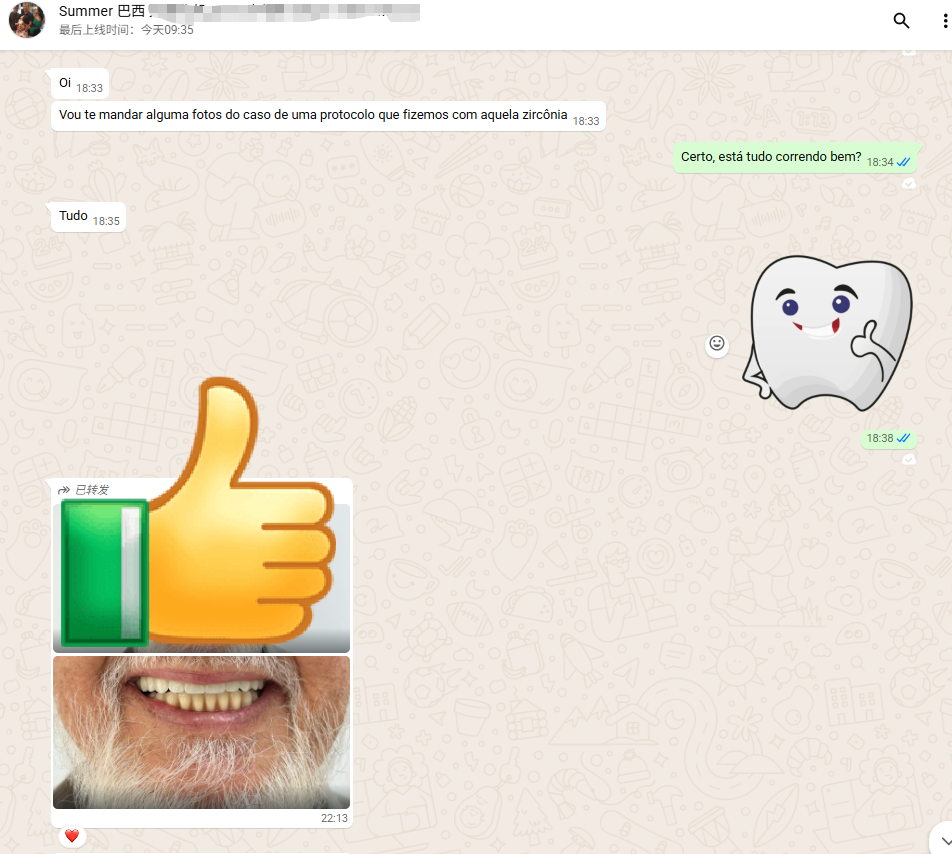
Task: Jump to latest messages with down chevron
Action: (x=945, y=840)
